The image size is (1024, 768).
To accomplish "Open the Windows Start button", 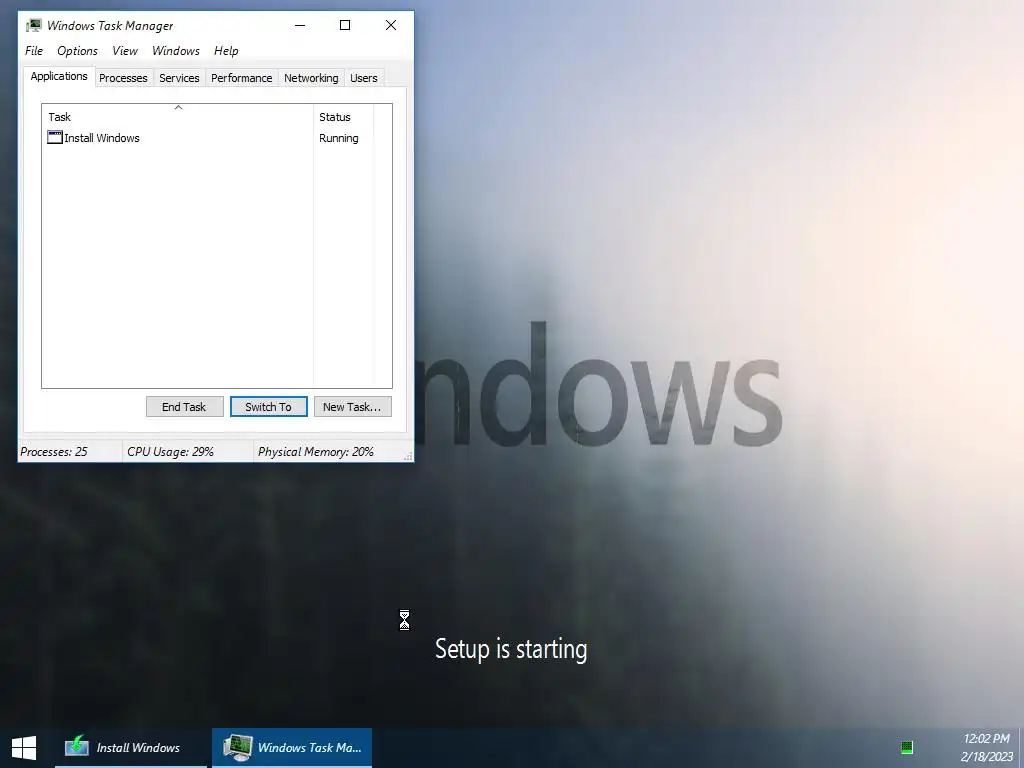I will (x=24, y=748).
